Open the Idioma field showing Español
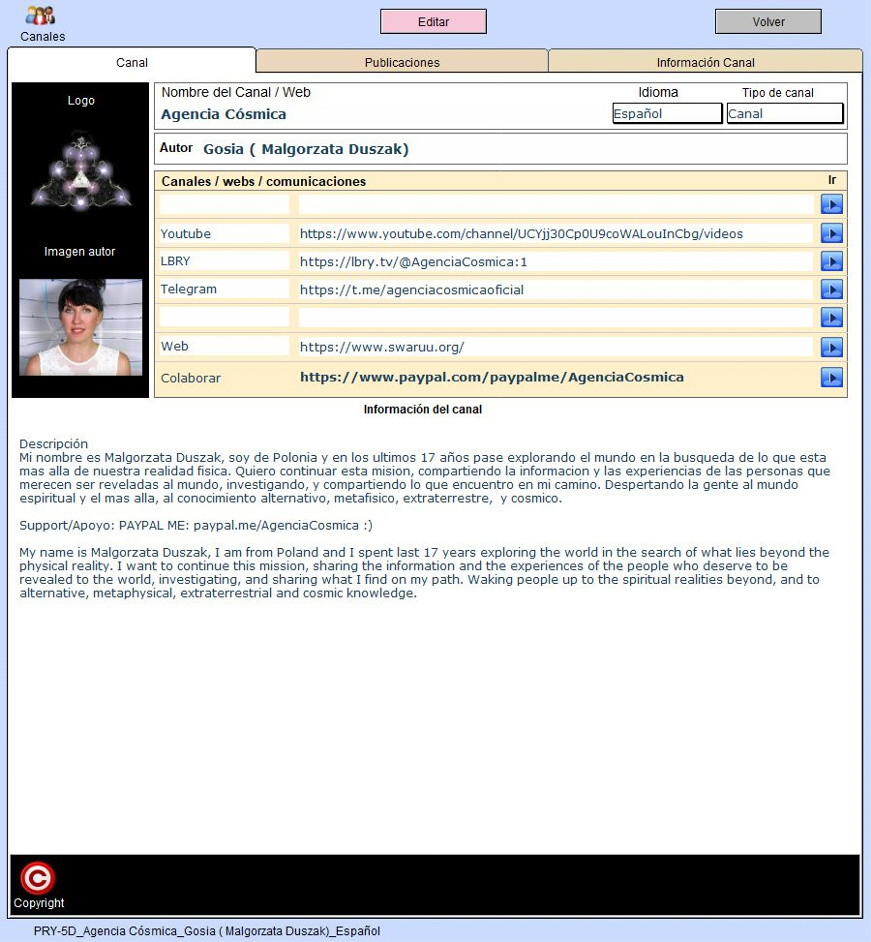 666,114
